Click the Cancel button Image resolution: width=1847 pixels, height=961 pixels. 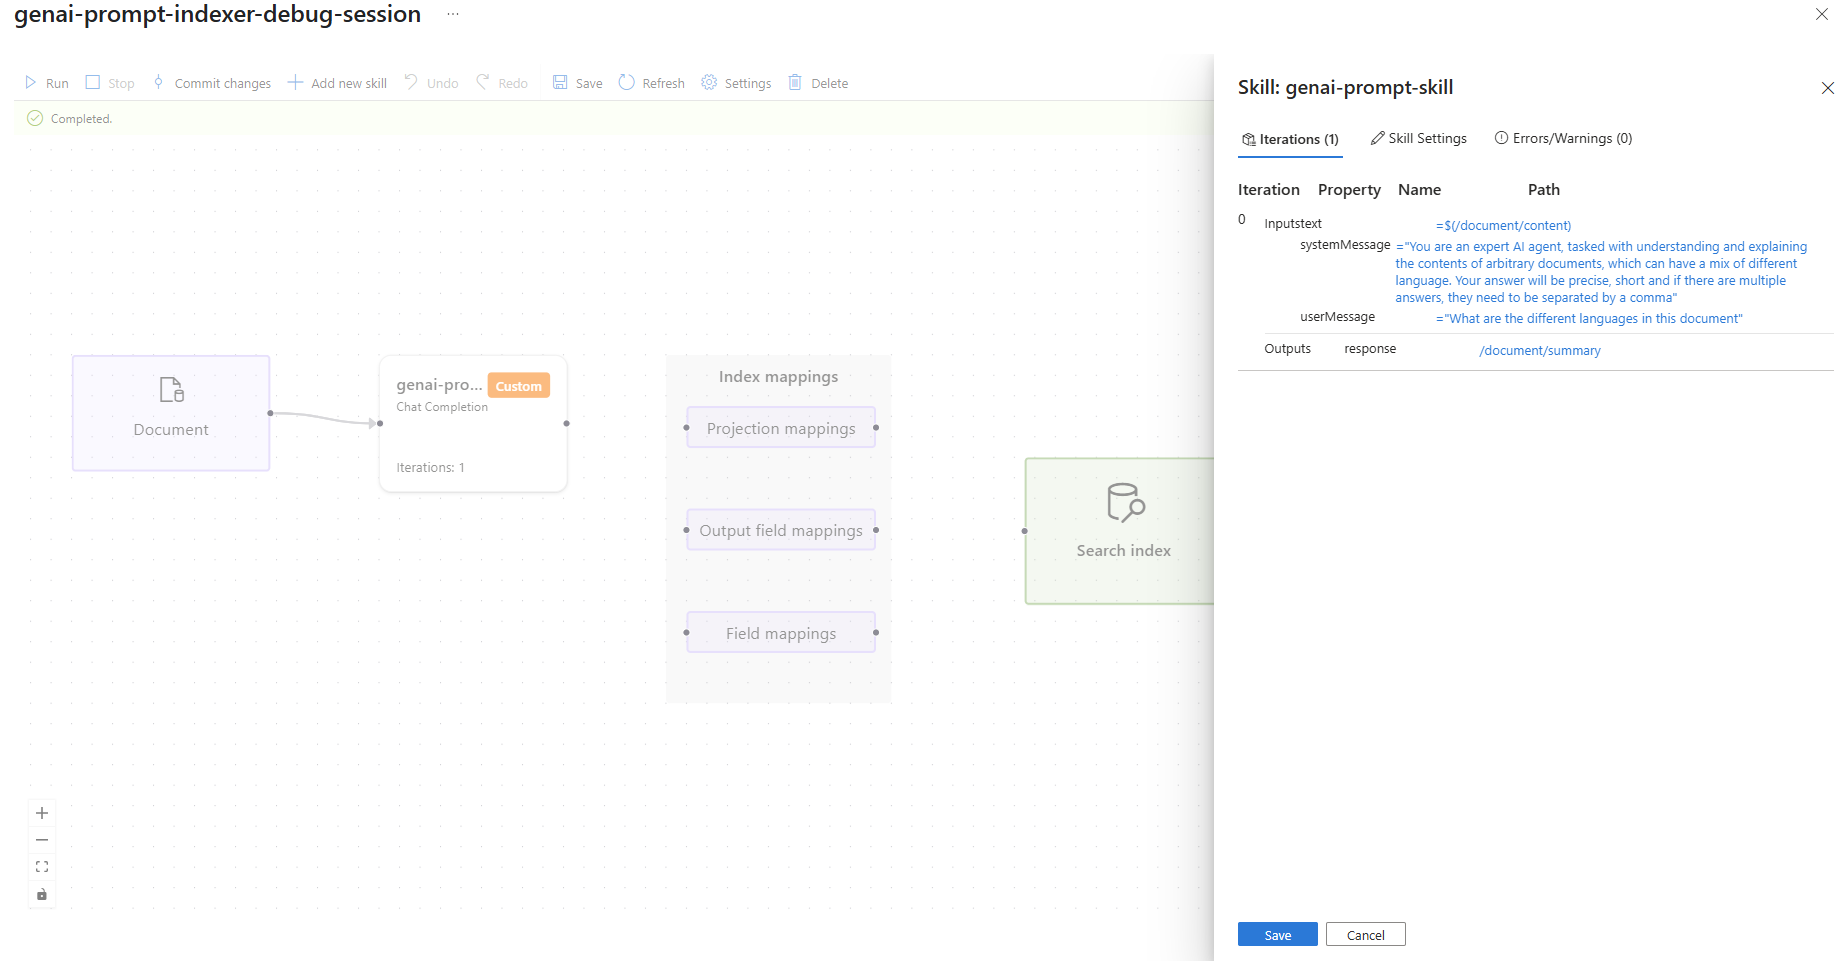[1365, 935]
